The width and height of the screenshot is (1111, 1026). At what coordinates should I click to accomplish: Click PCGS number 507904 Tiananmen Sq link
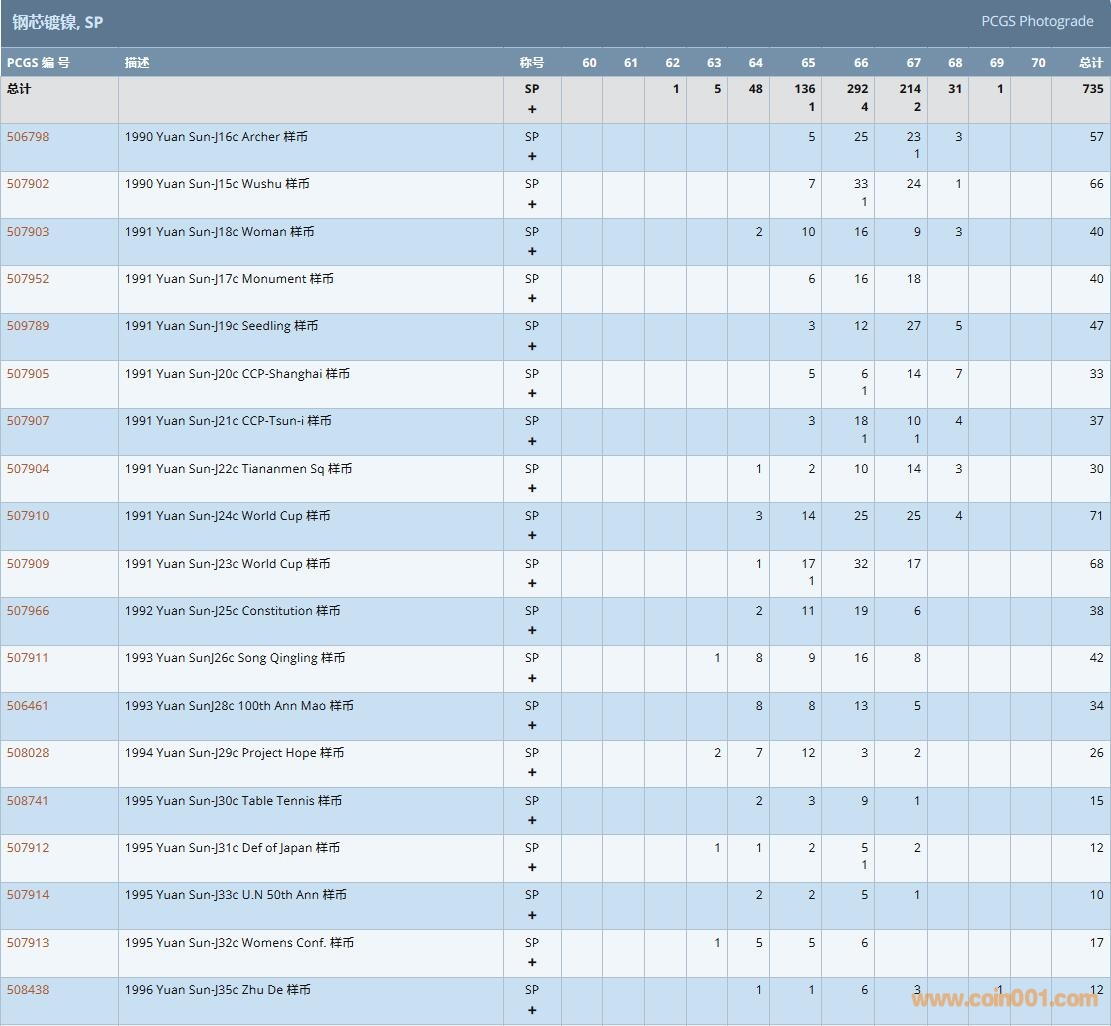28,469
